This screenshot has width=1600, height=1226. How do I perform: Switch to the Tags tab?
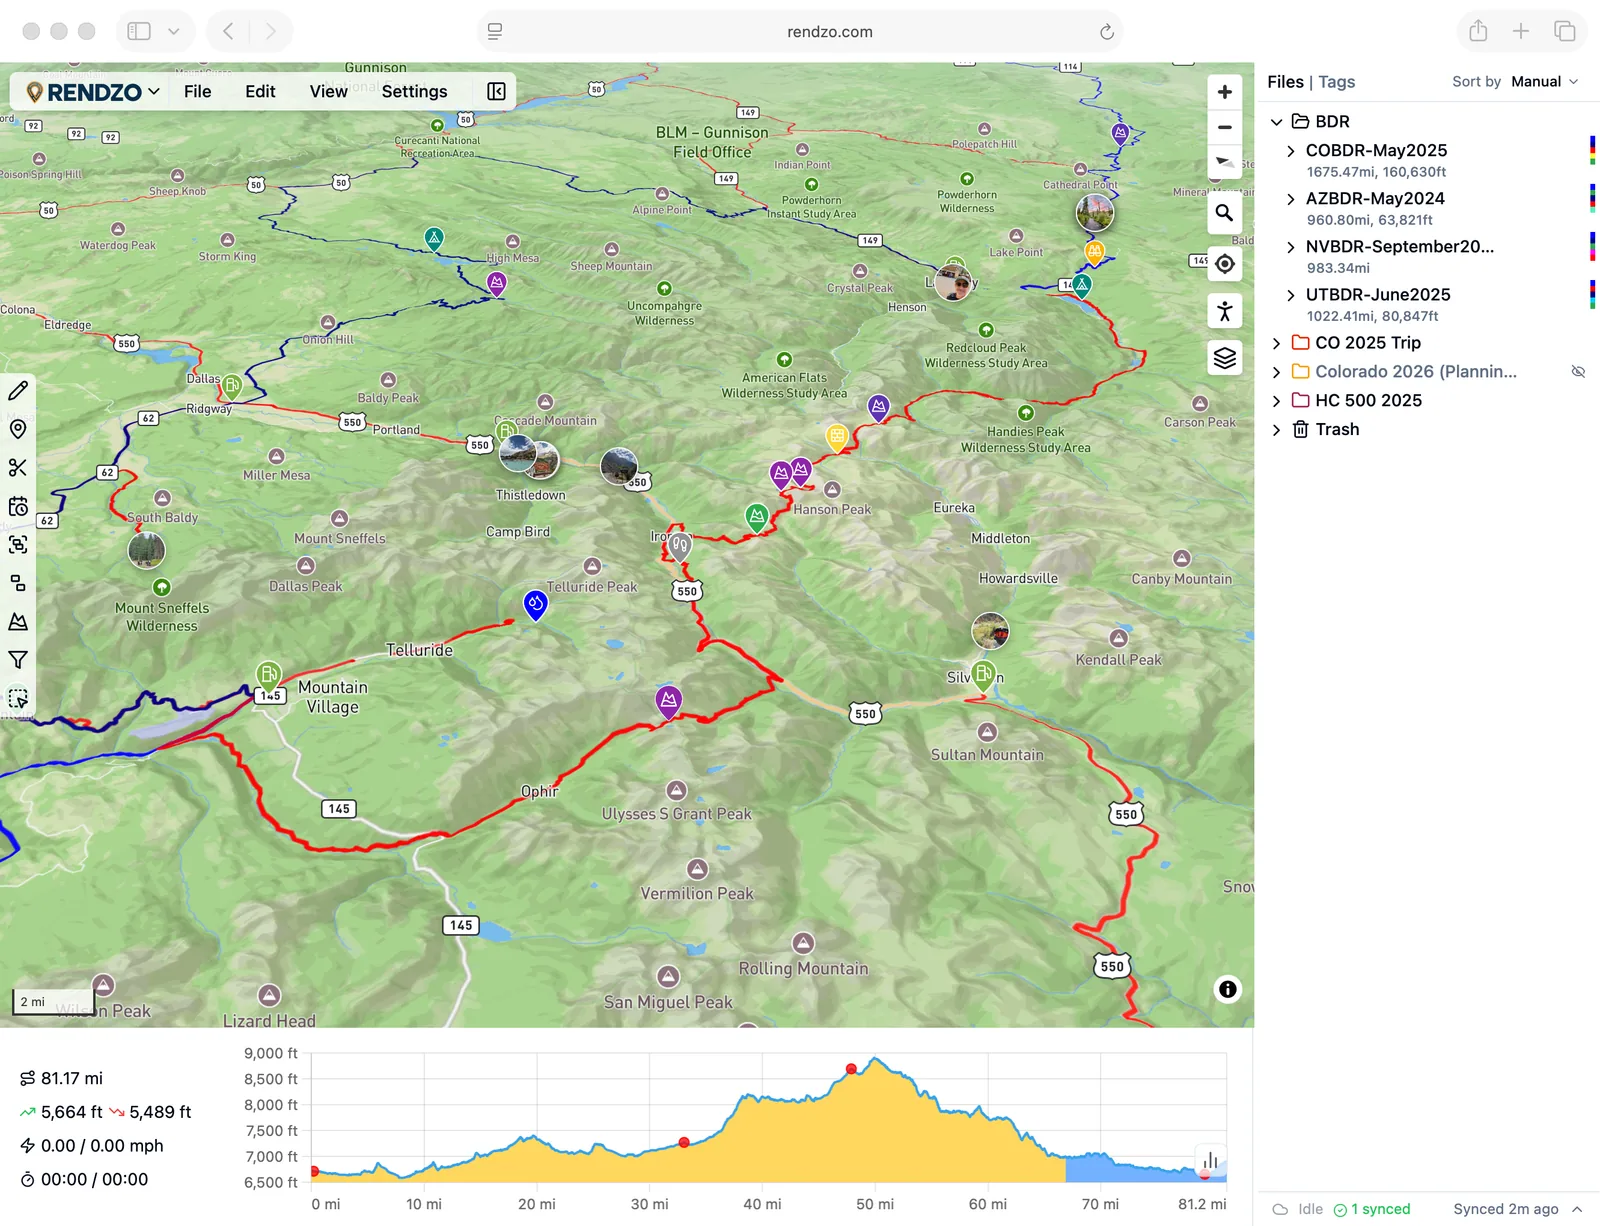1336,81
